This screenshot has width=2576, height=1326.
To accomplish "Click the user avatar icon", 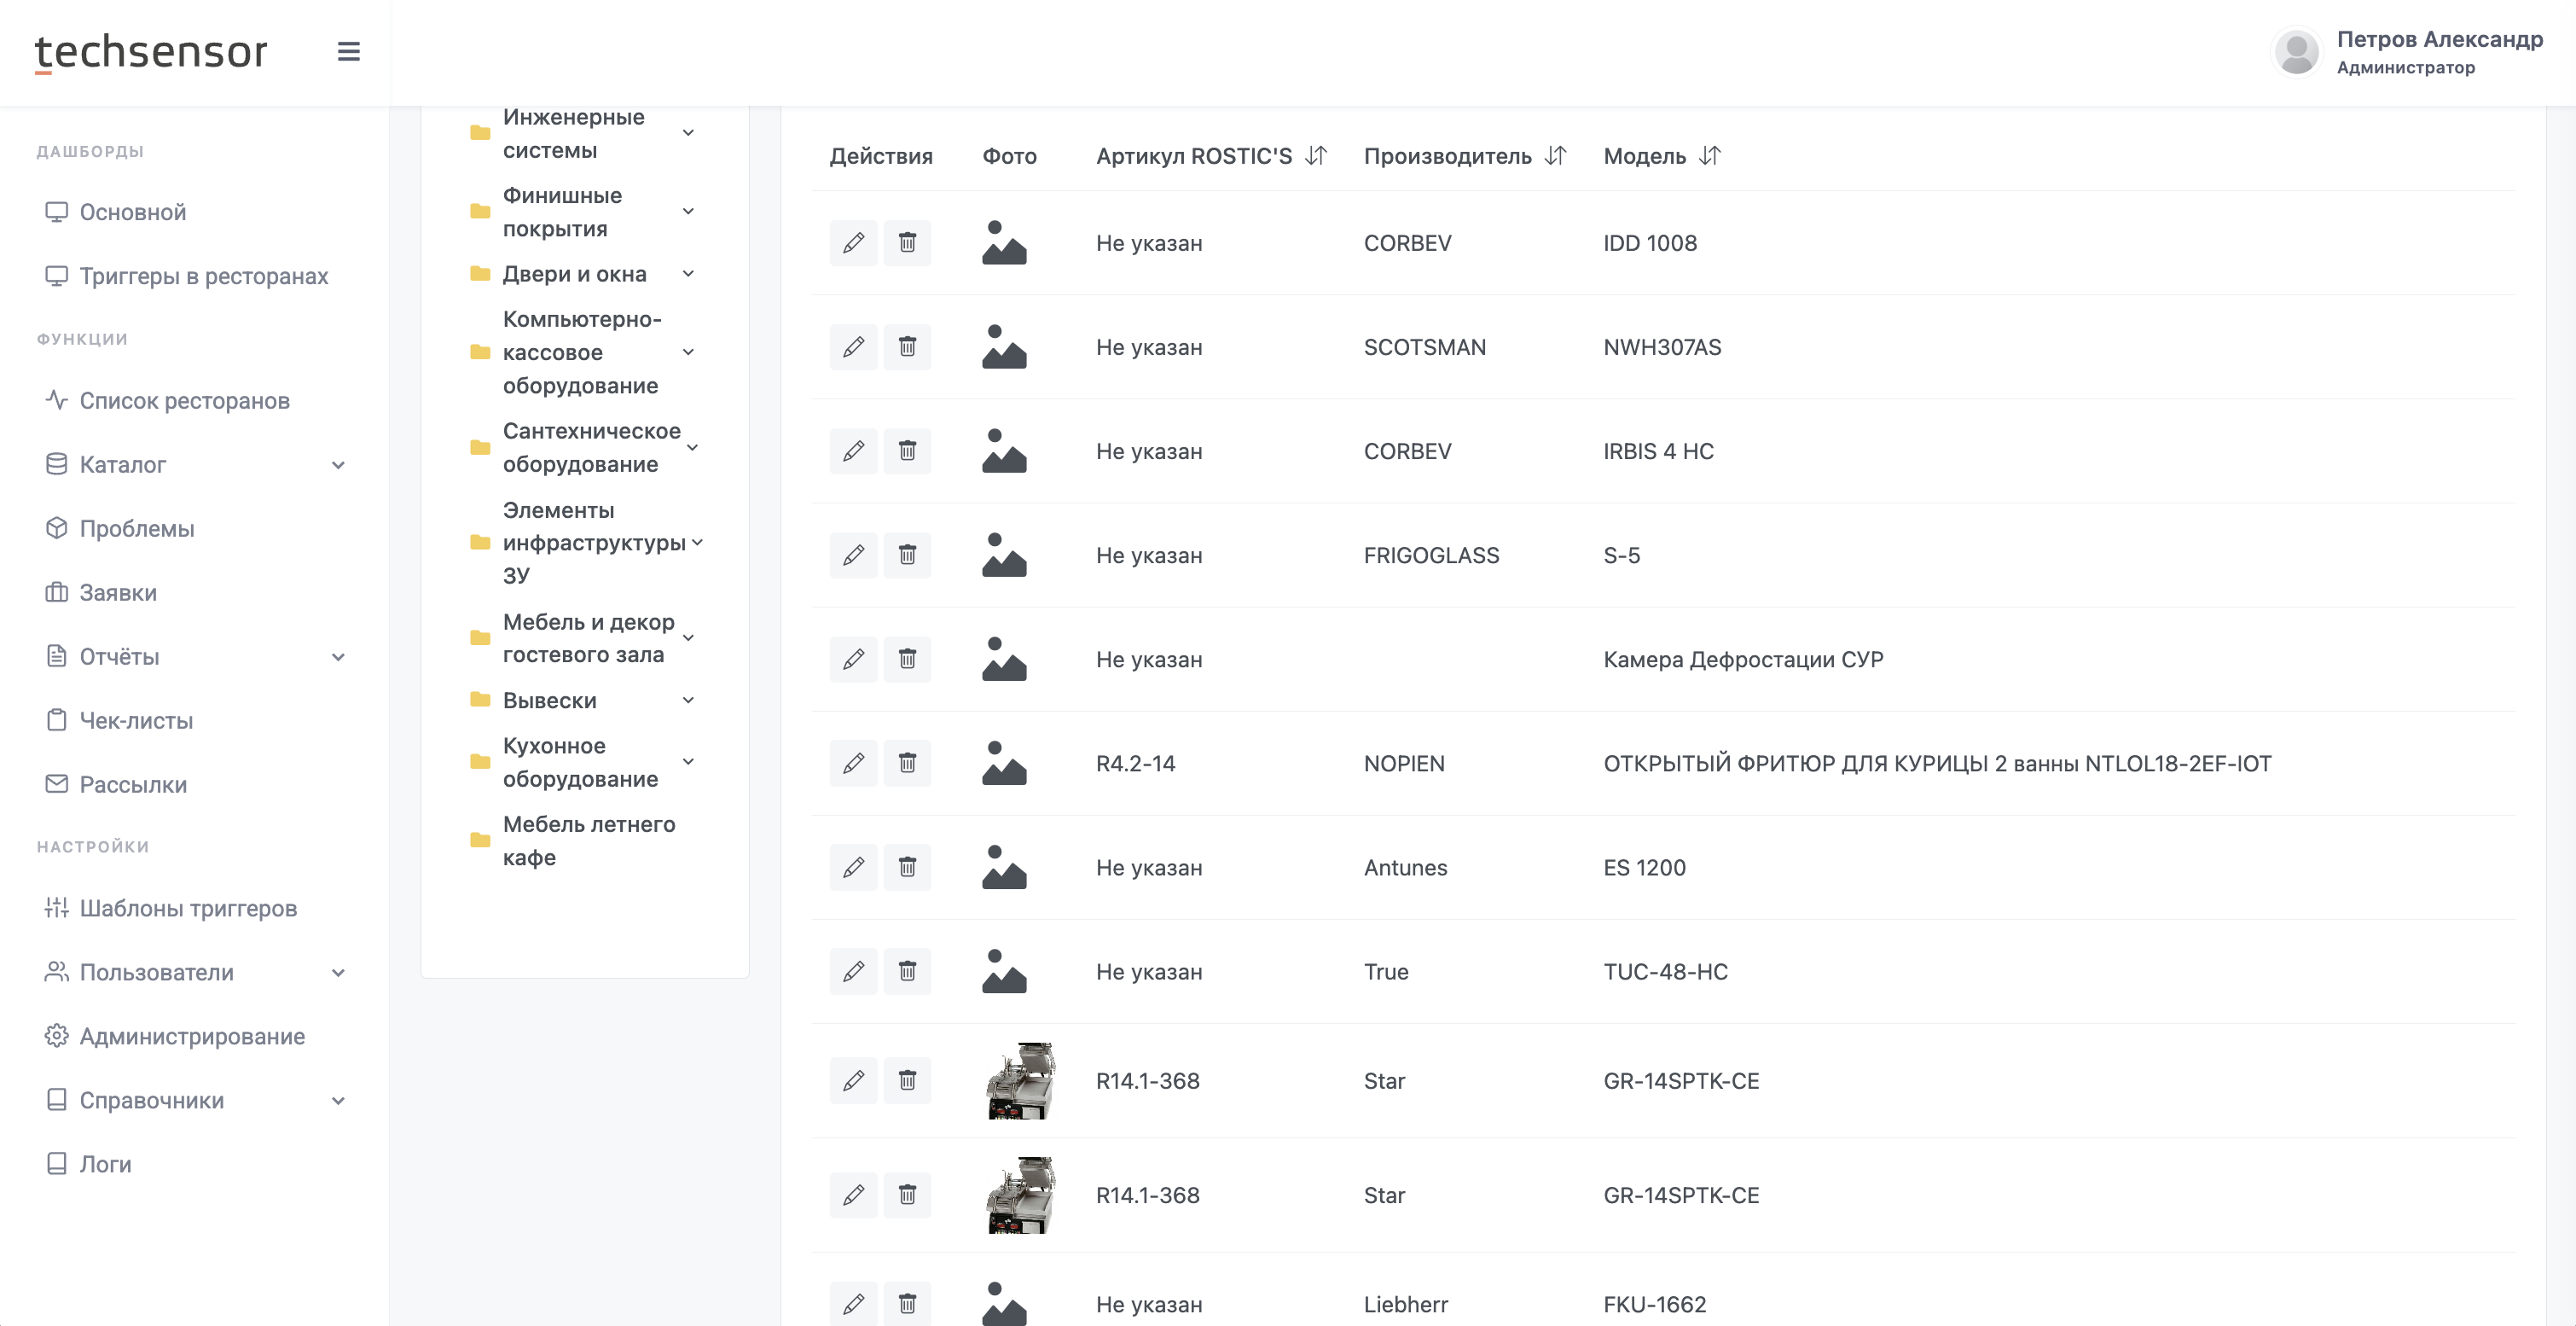I will (2296, 52).
